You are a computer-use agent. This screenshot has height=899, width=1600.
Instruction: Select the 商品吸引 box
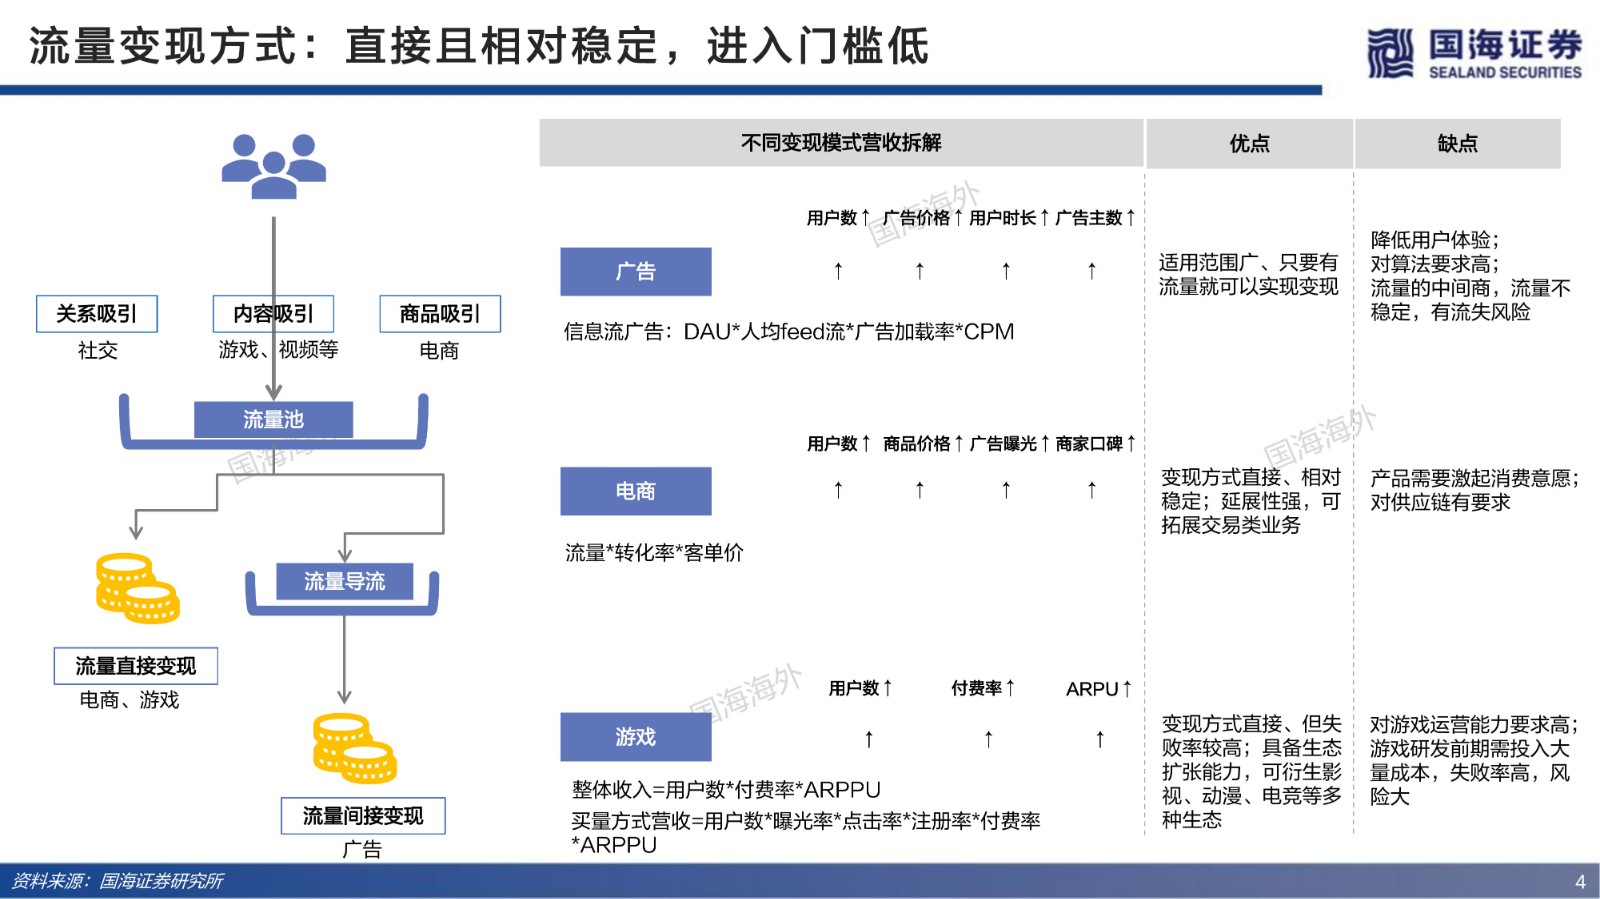click(x=440, y=314)
